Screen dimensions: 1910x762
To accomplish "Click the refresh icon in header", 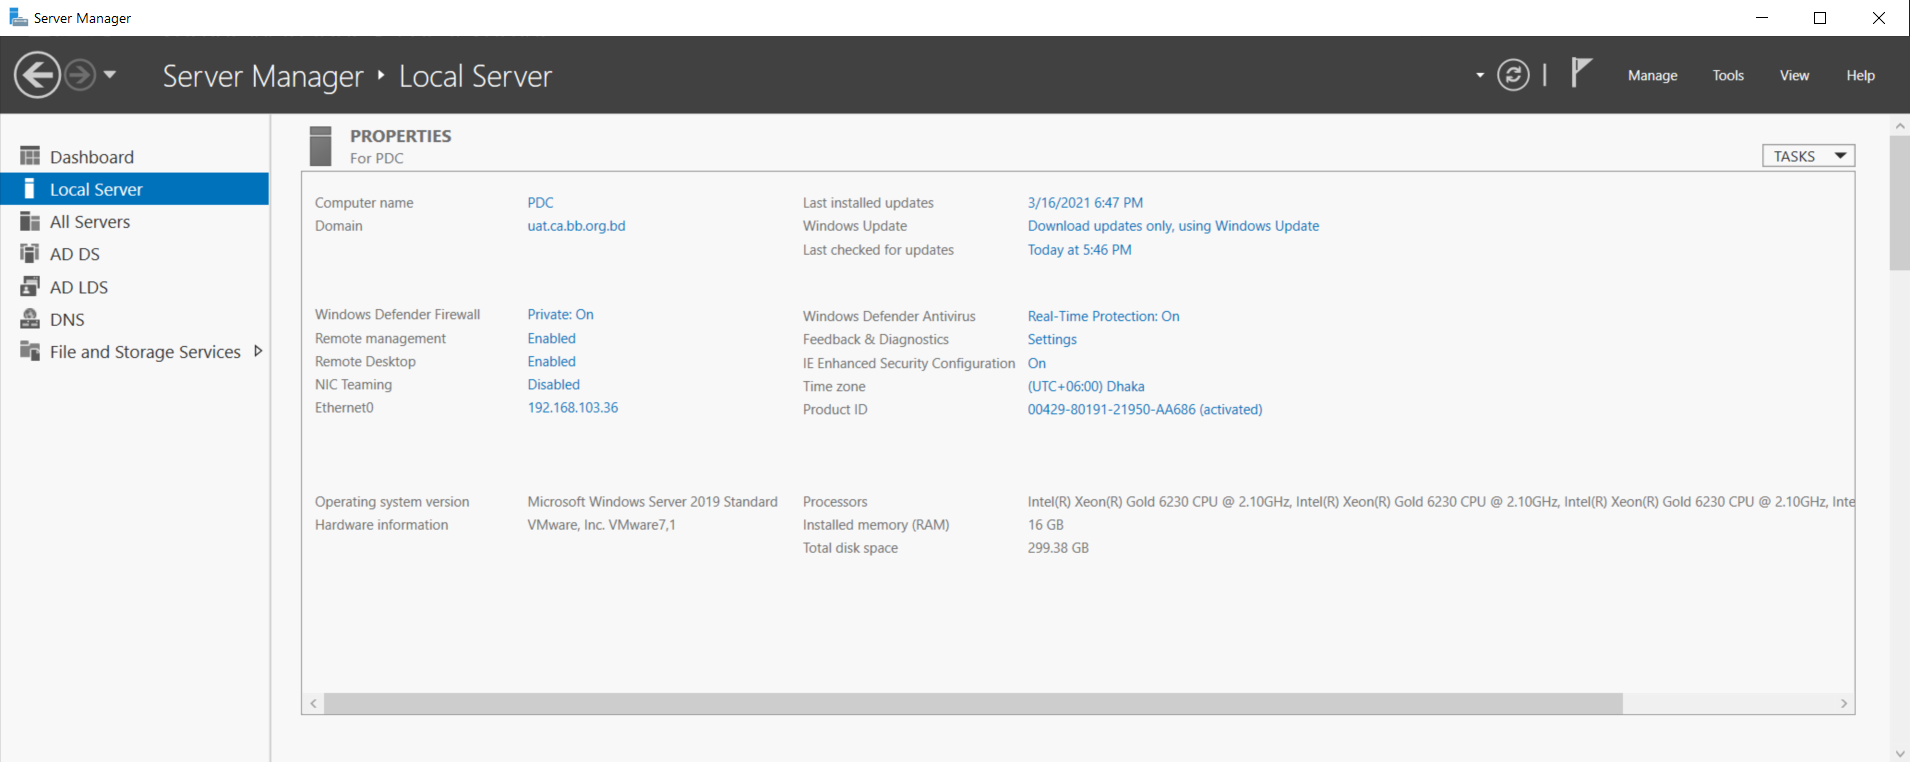I will point(1513,75).
